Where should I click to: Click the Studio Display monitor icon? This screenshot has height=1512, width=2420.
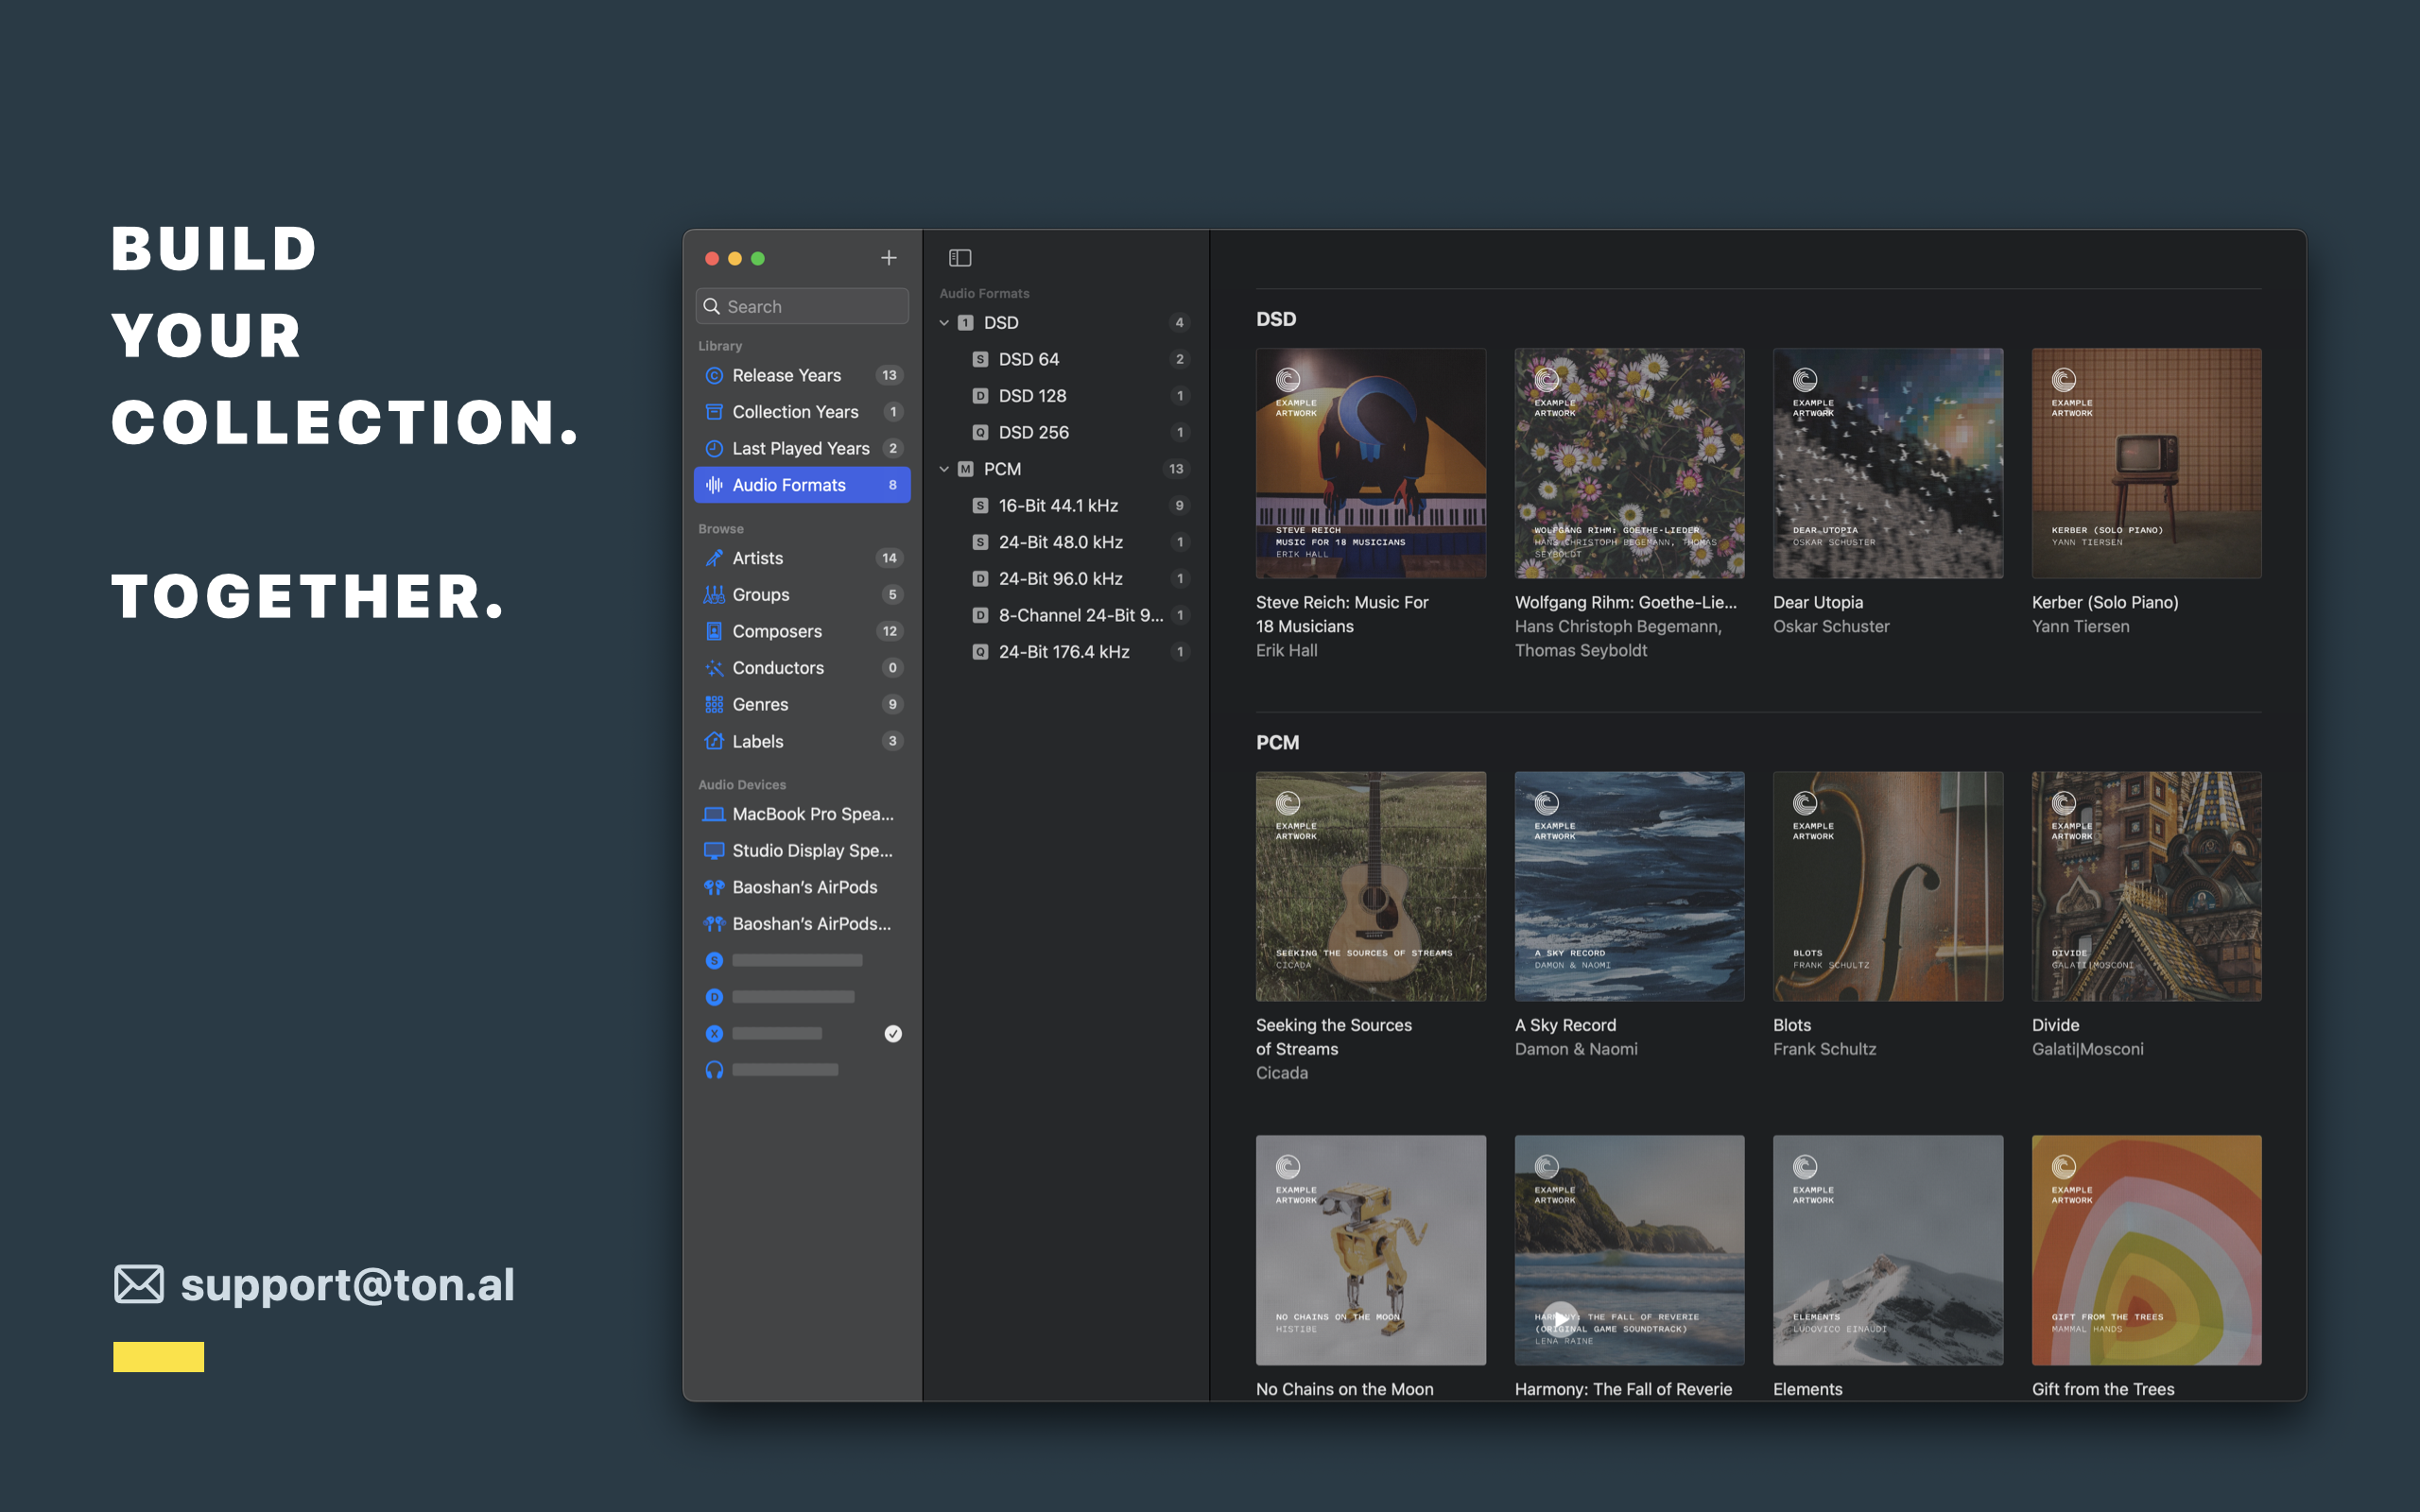[714, 851]
